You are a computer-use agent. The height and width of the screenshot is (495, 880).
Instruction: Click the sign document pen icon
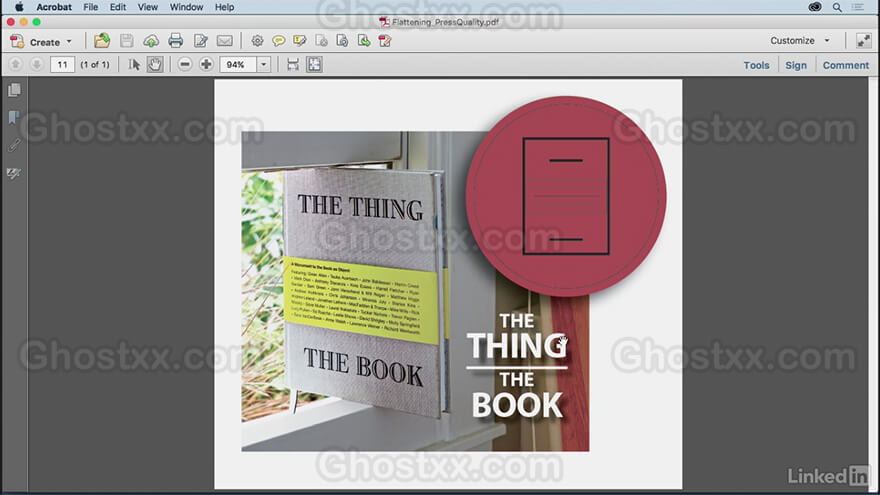pos(385,41)
